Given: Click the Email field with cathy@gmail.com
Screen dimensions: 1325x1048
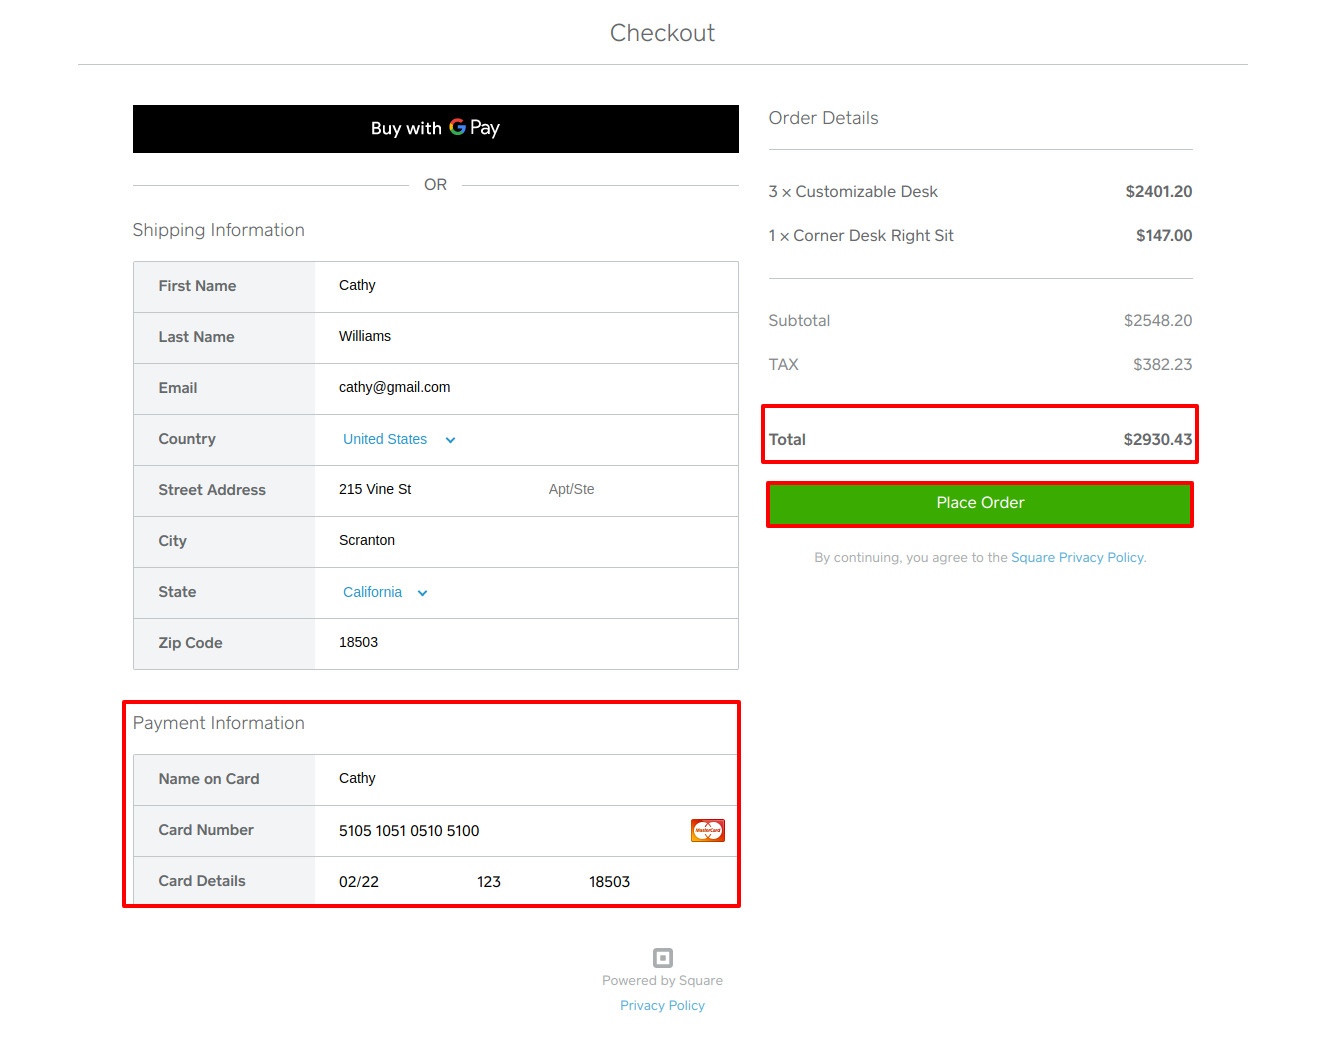Looking at the screenshot, I should click(x=525, y=388).
